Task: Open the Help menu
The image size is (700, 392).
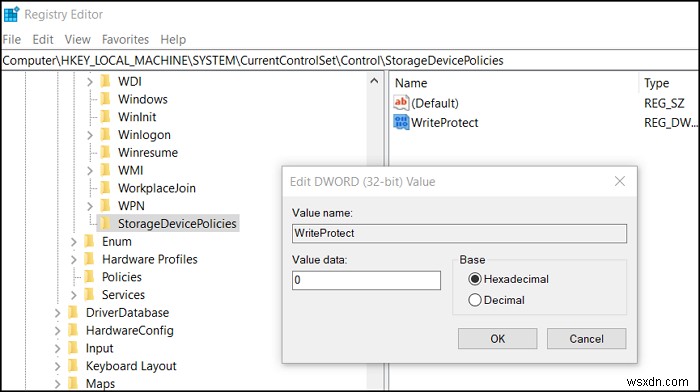Action: [x=173, y=40]
